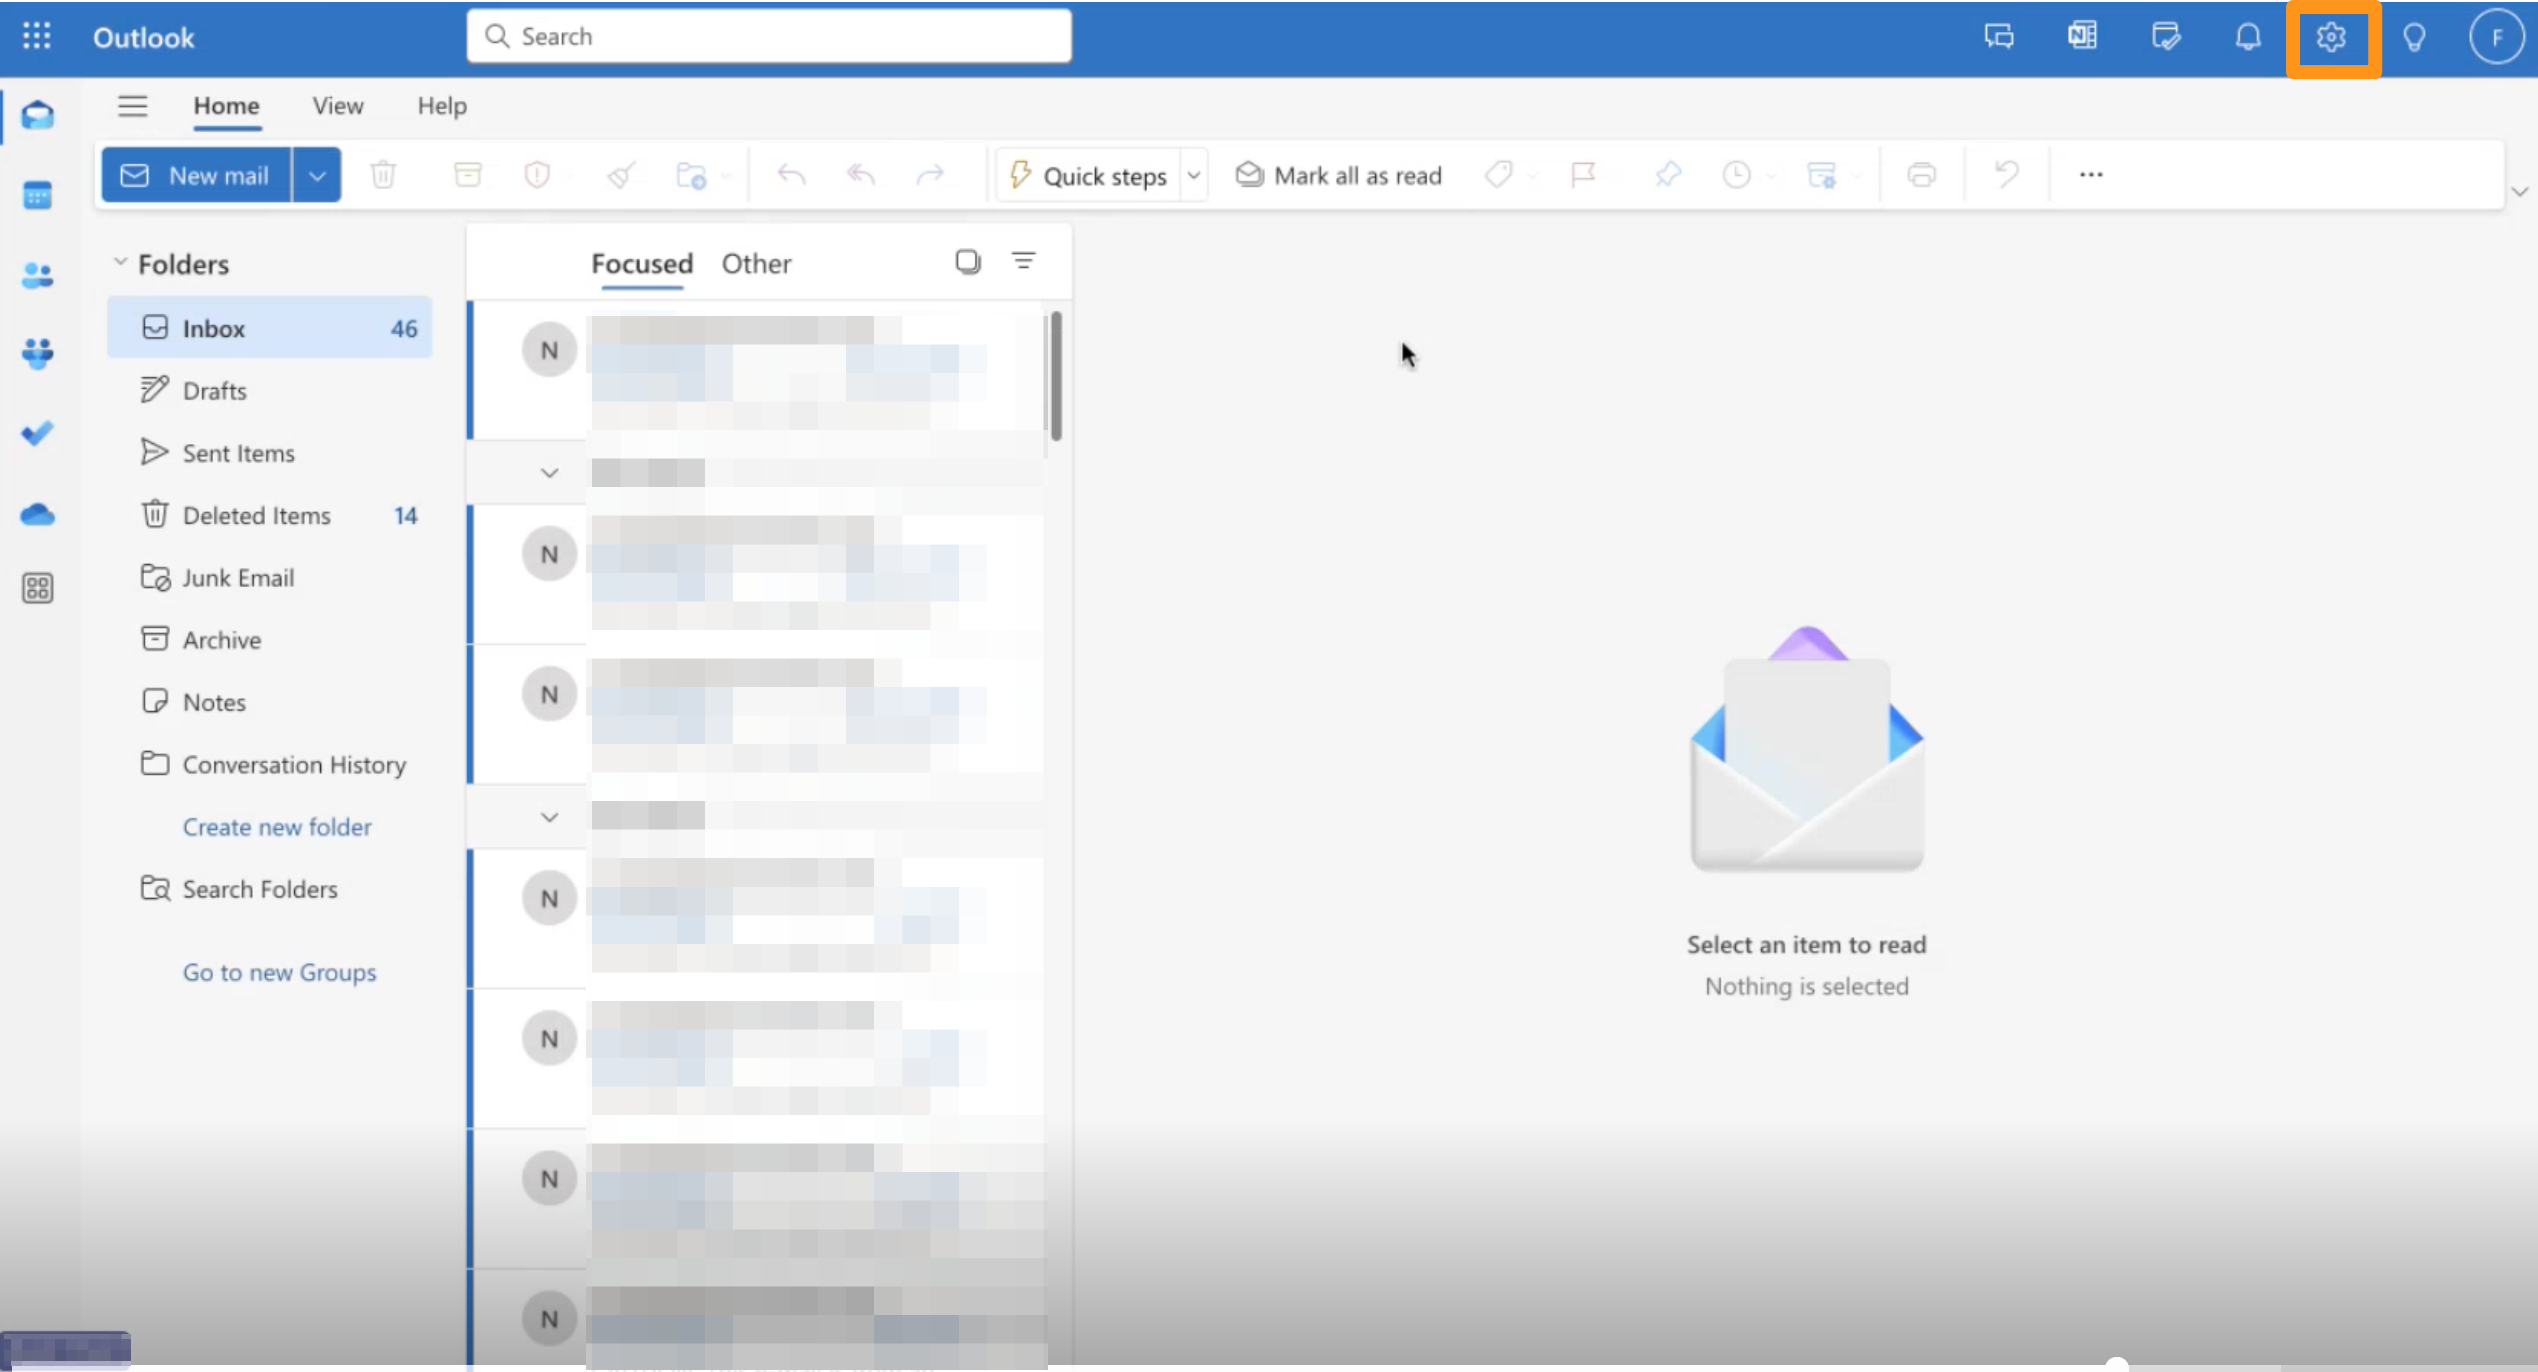Select the Inbox folder

click(x=270, y=328)
